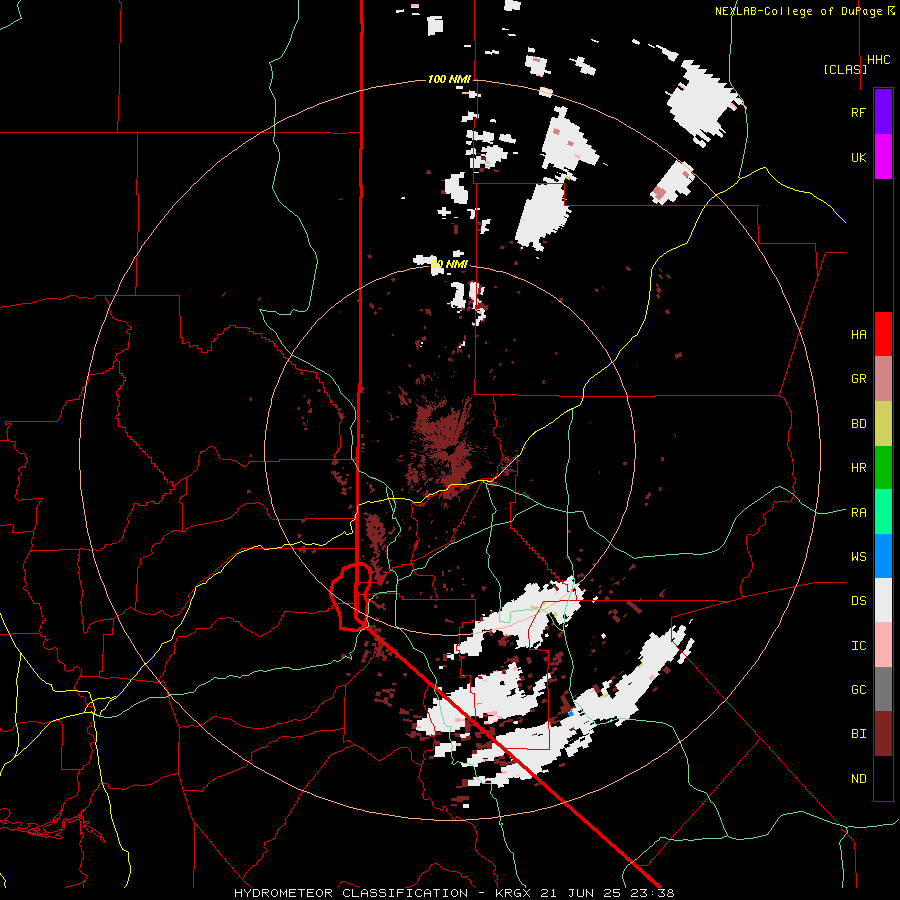Select the IC light-pink legend swatch
The height and width of the screenshot is (900, 900).
click(x=883, y=645)
